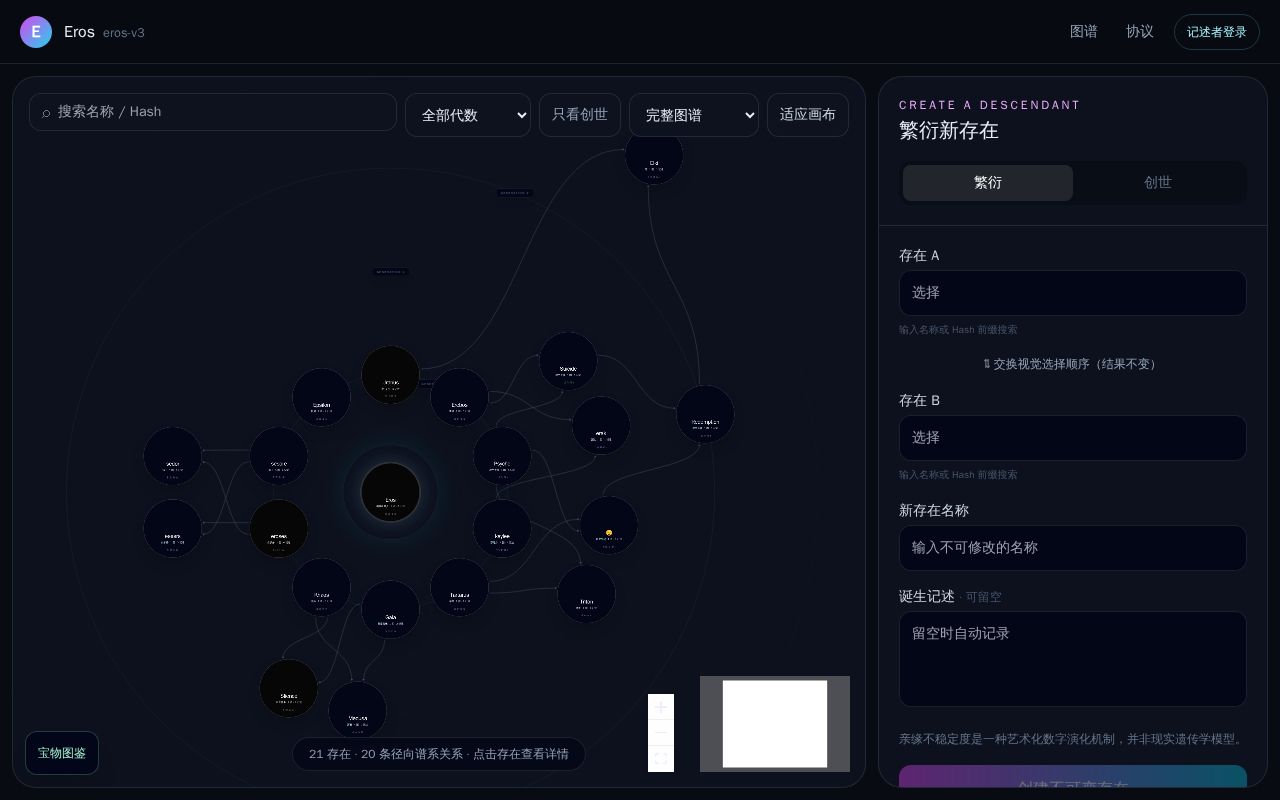Click the search magnifier icon
The height and width of the screenshot is (800, 1280).
click(46, 113)
